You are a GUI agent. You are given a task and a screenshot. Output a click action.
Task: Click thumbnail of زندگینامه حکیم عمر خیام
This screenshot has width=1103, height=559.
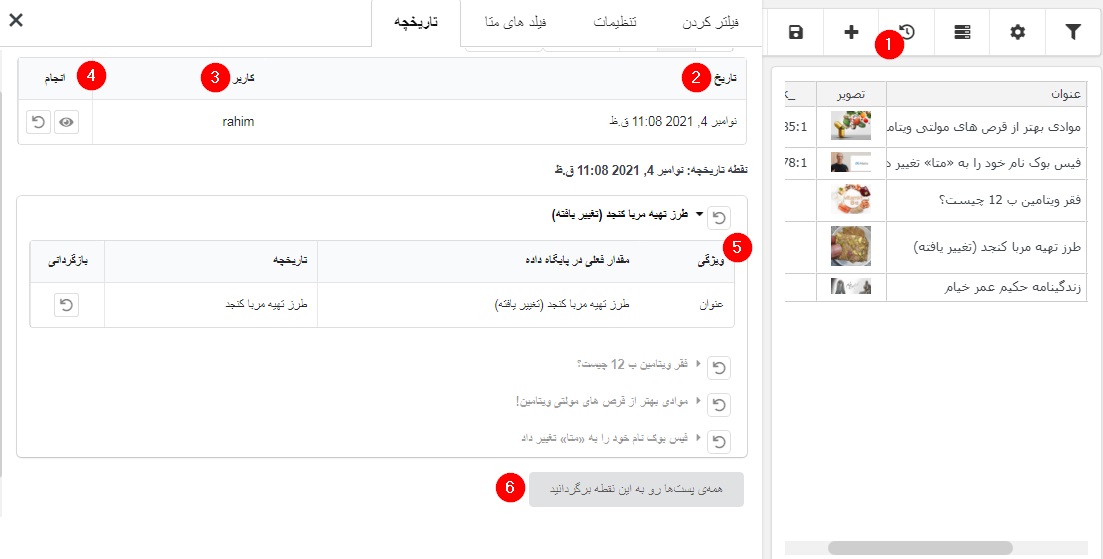(x=850, y=287)
